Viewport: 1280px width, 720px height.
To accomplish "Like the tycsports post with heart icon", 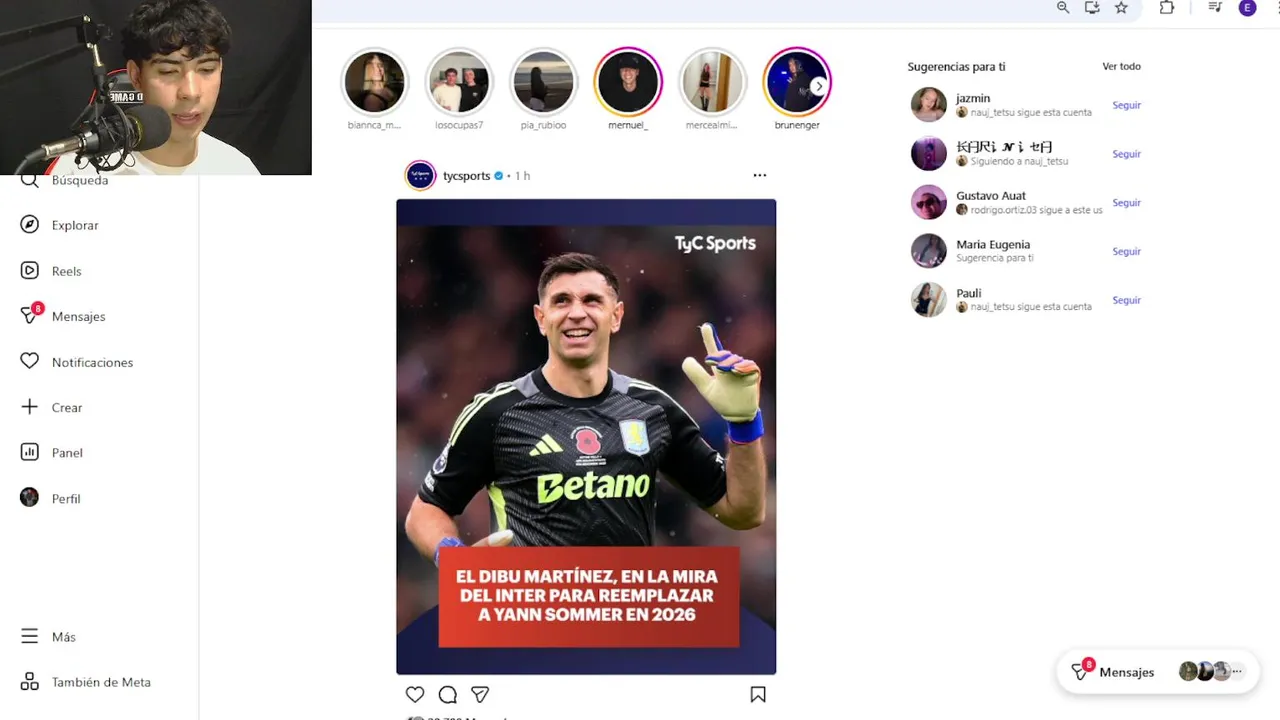I will pyautogui.click(x=415, y=694).
